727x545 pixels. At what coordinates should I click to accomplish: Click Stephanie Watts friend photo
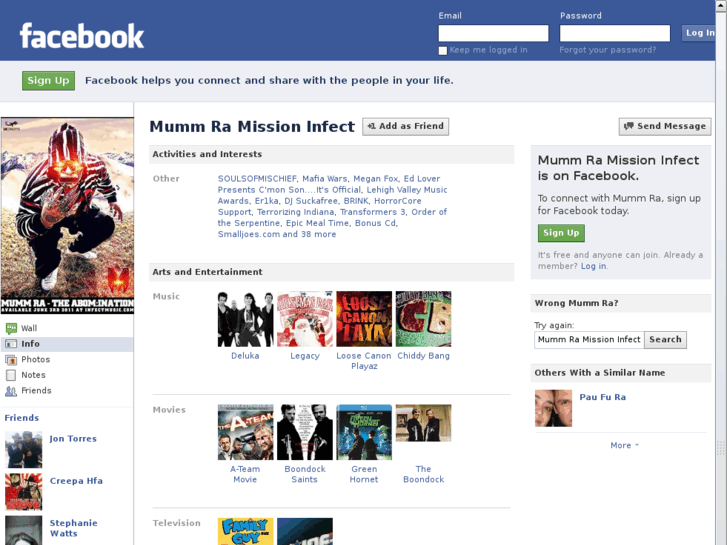coord(24,530)
